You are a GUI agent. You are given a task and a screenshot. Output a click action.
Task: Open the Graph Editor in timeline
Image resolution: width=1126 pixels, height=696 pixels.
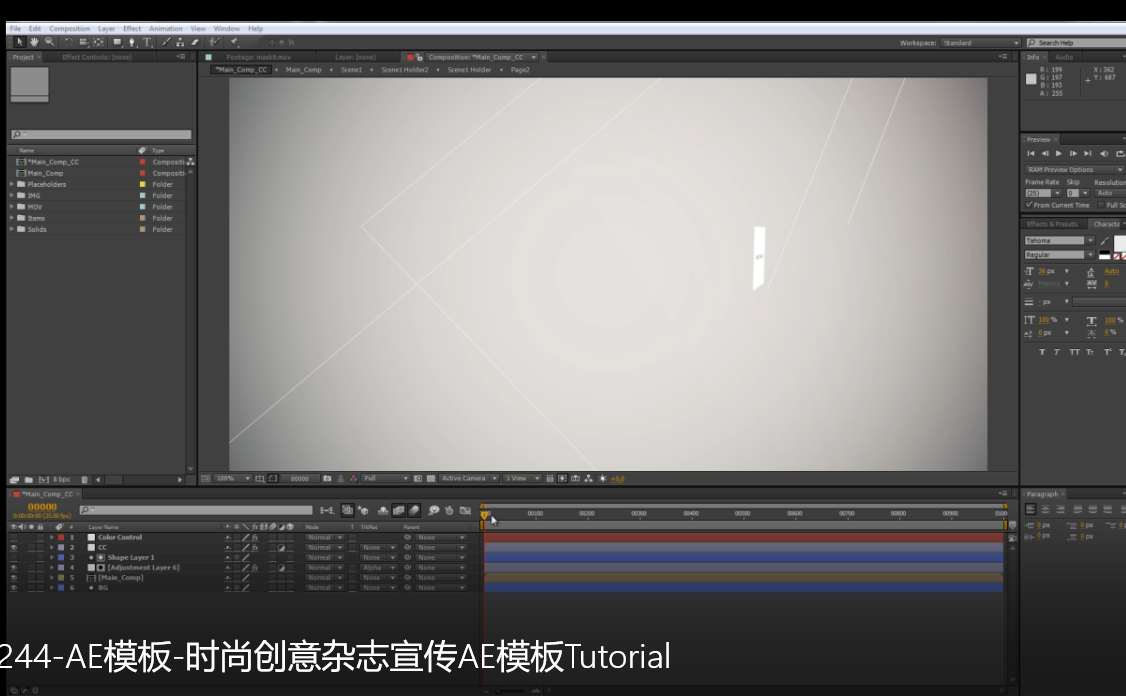pos(465,511)
